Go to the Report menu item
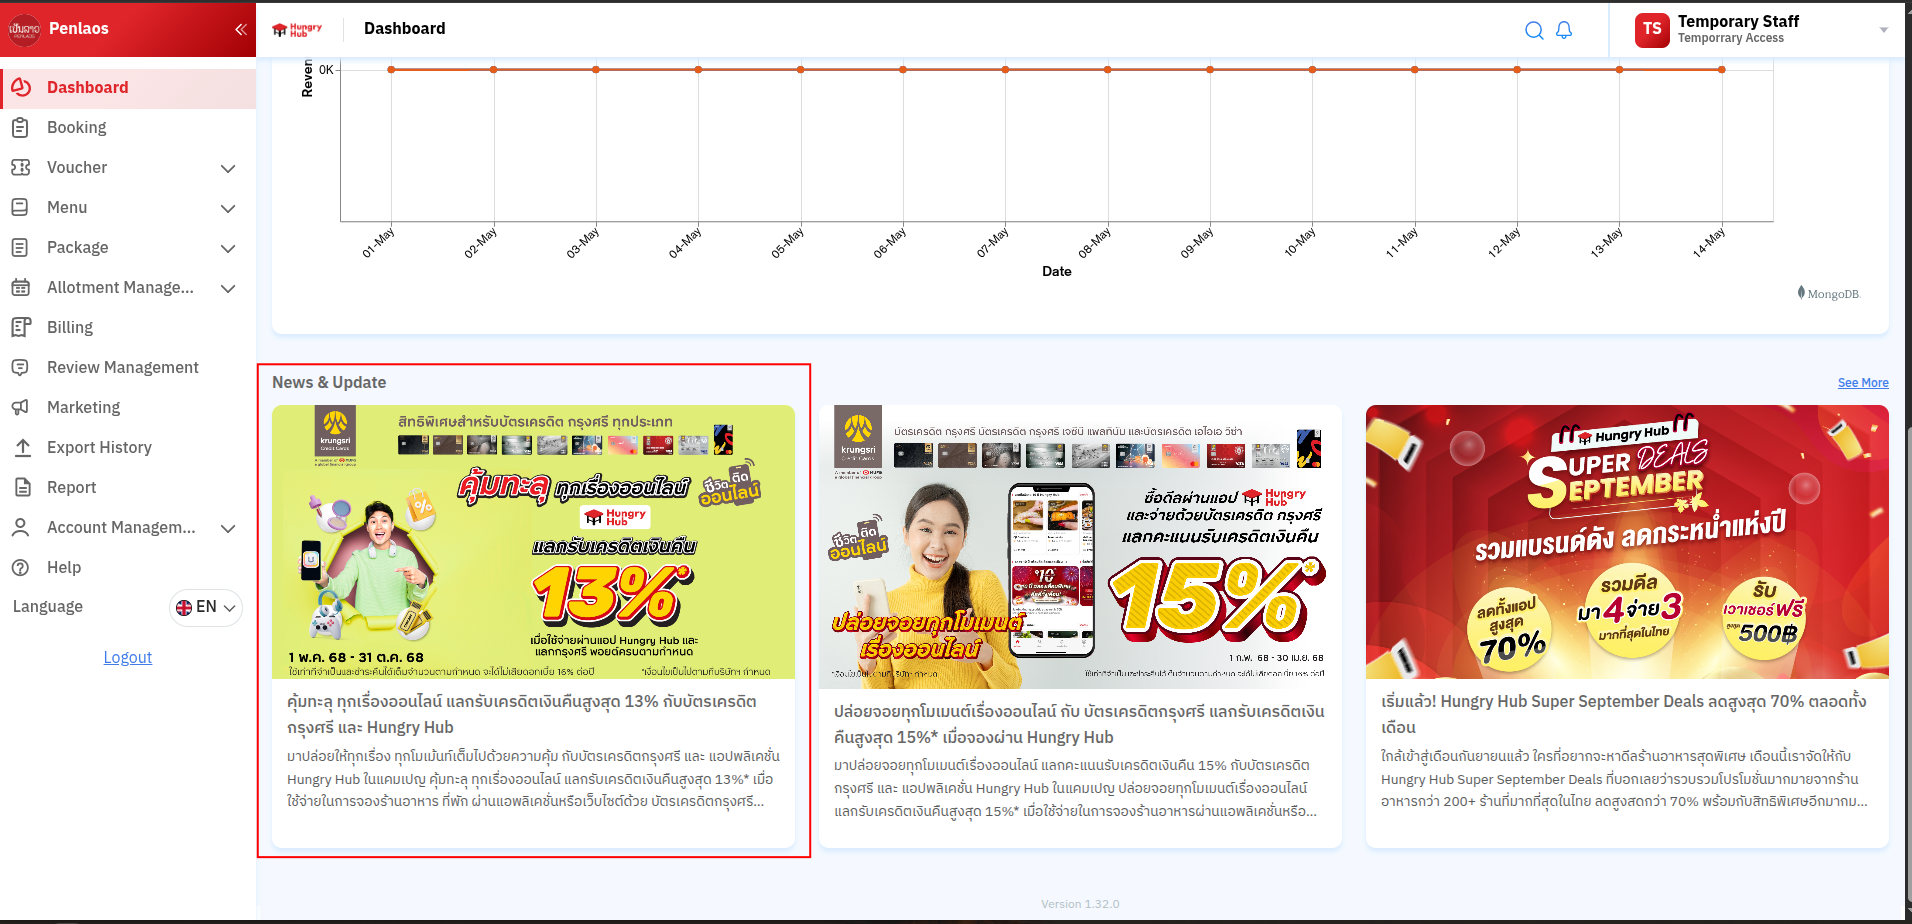Screen dimensions: 1912x924 point(71,487)
